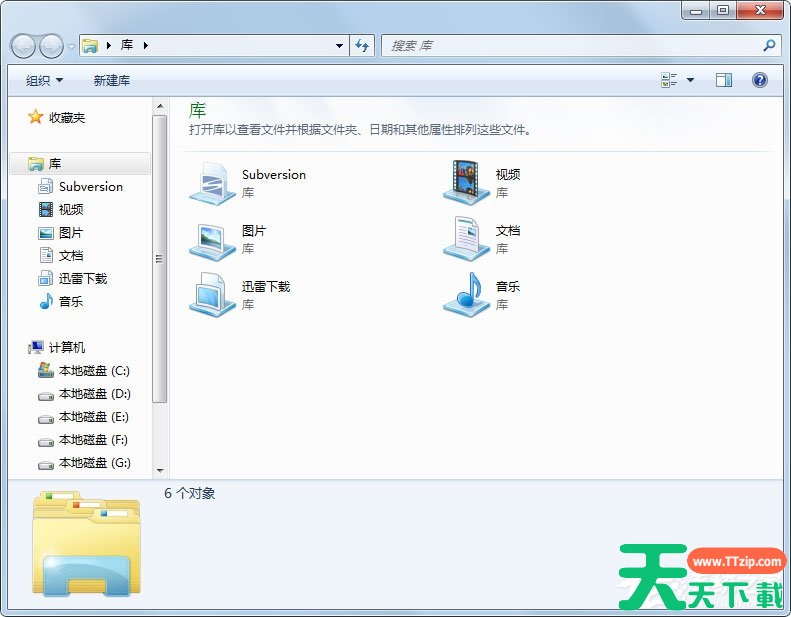Click the navigation pane scrollbar up arrow
Screen dimensions: 791x617
[160, 106]
